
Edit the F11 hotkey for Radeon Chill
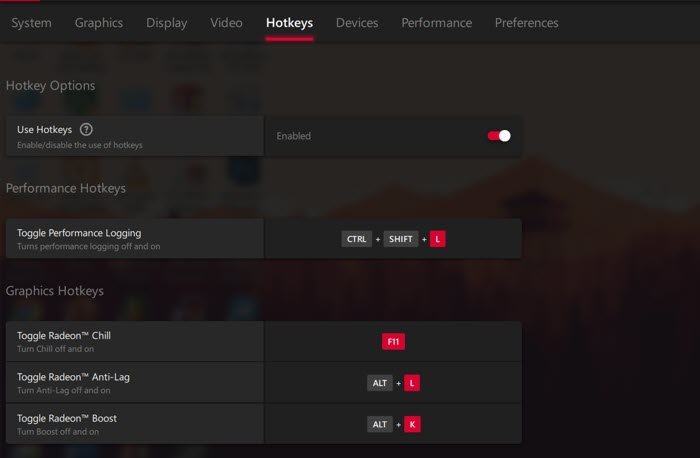click(x=393, y=342)
